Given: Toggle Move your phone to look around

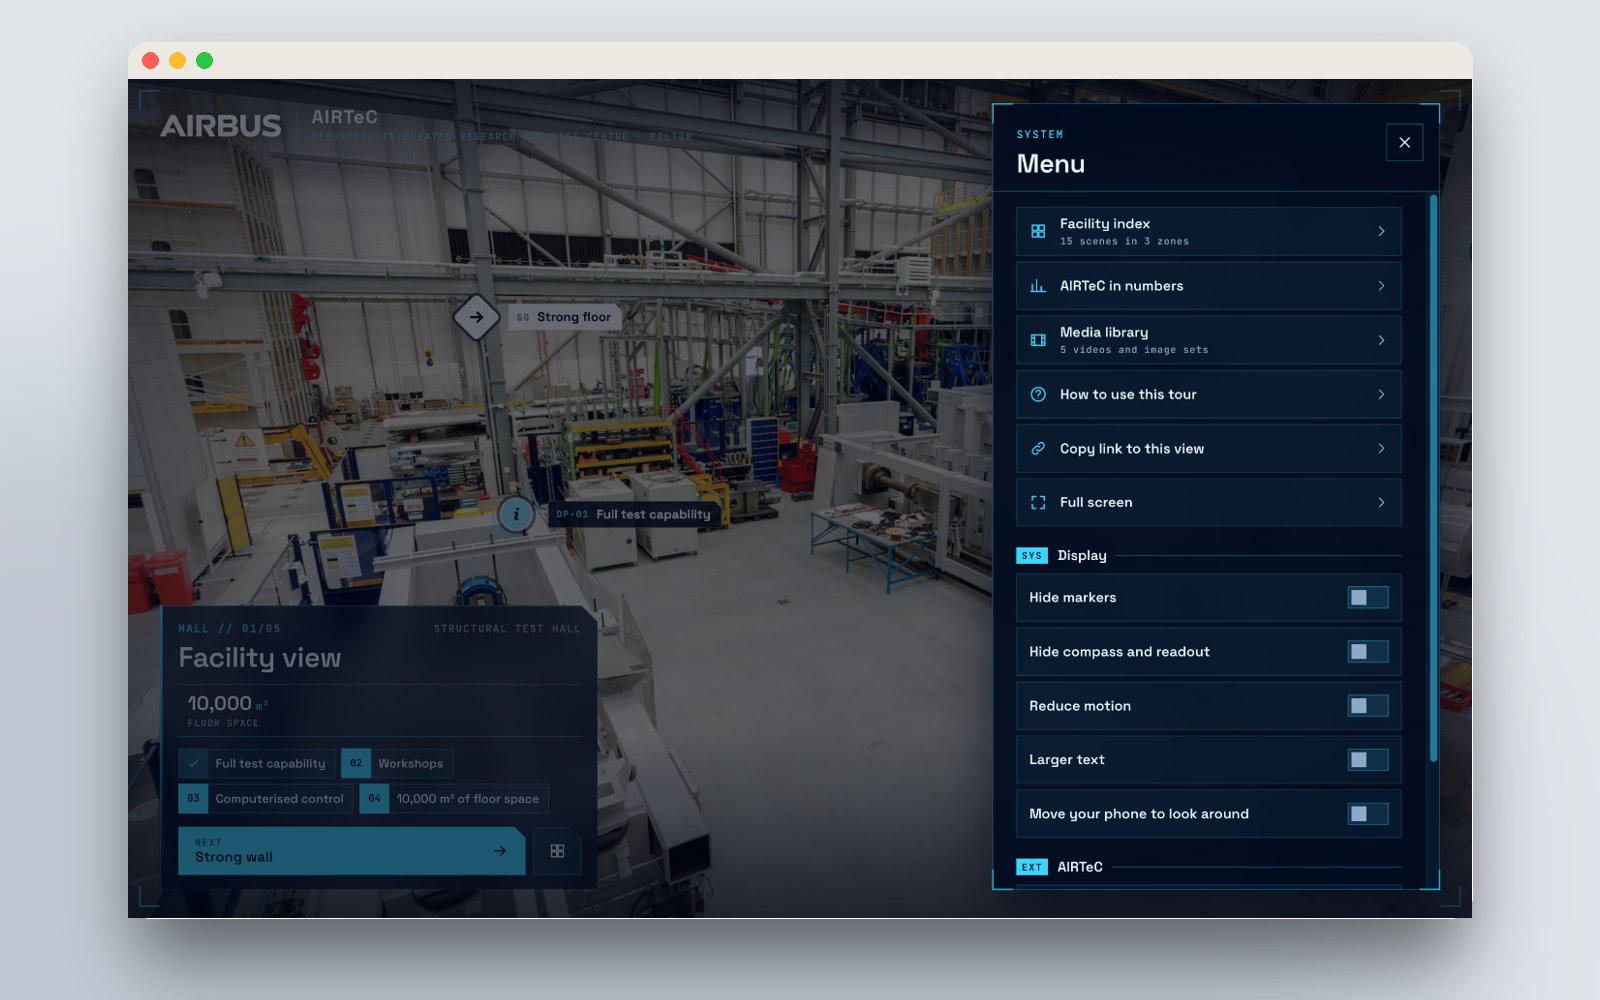Looking at the screenshot, I should (1368, 814).
